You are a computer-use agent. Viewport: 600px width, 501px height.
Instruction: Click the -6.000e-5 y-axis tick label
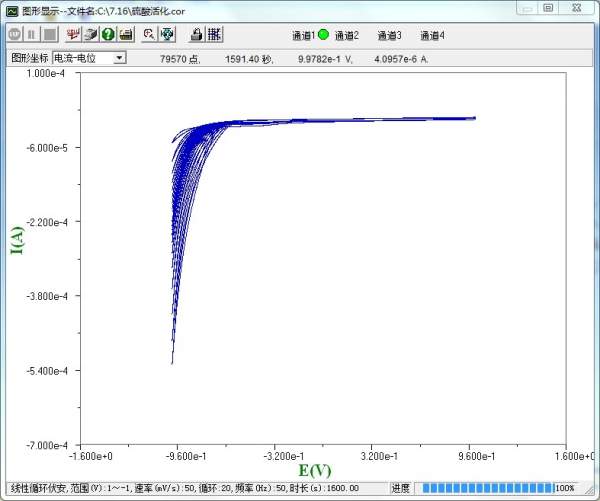pos(46,148)
